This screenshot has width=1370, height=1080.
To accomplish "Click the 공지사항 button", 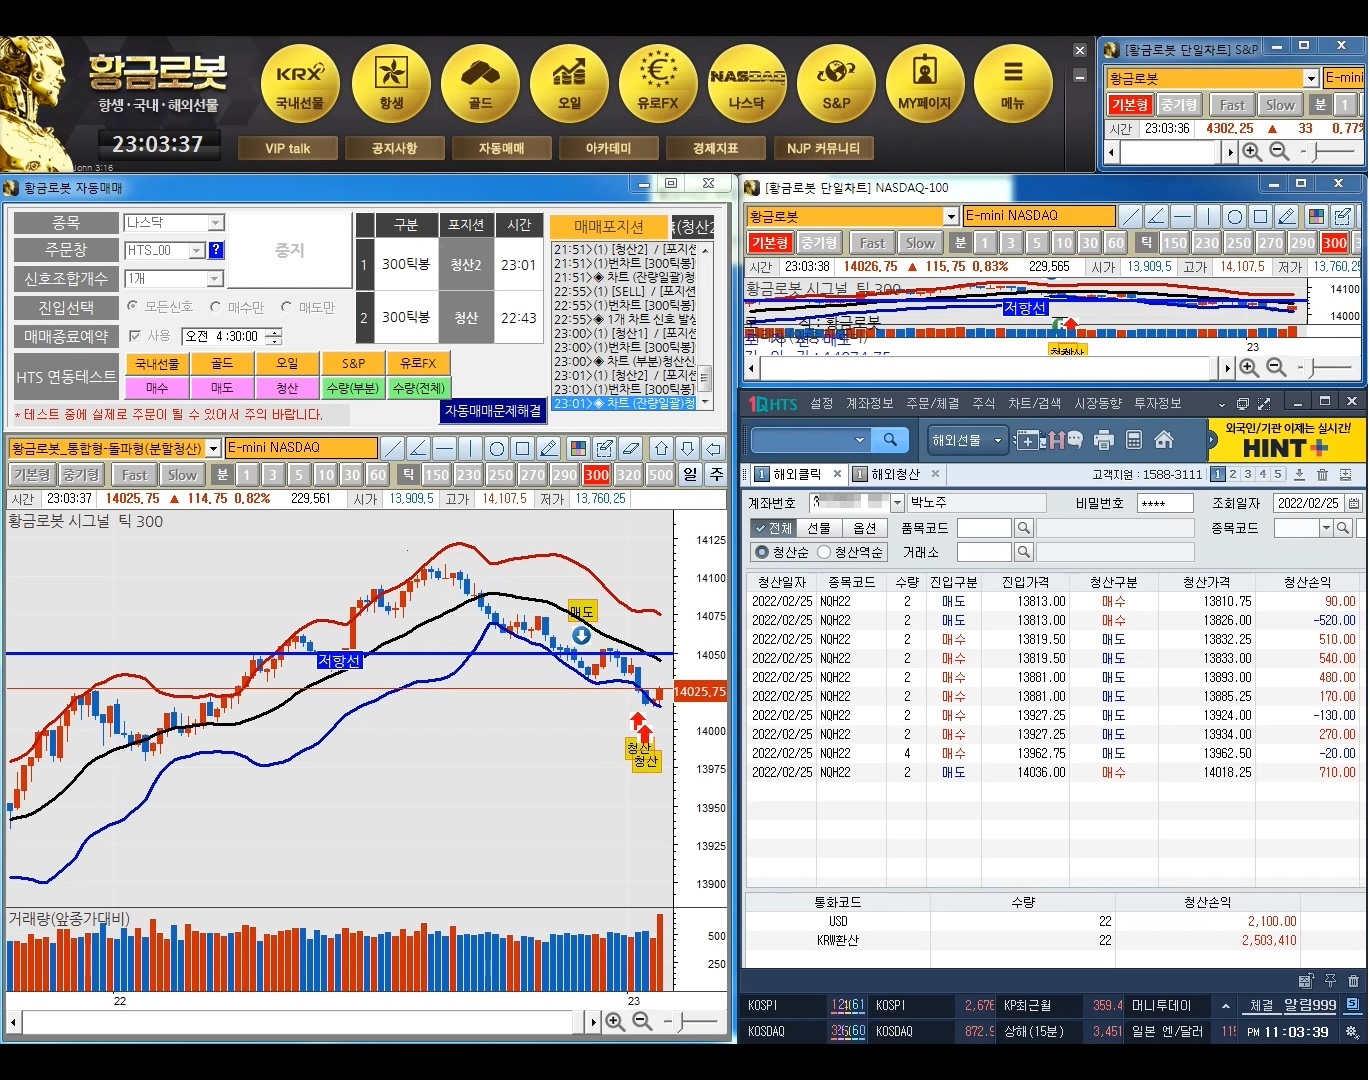I will coord(394,148).
